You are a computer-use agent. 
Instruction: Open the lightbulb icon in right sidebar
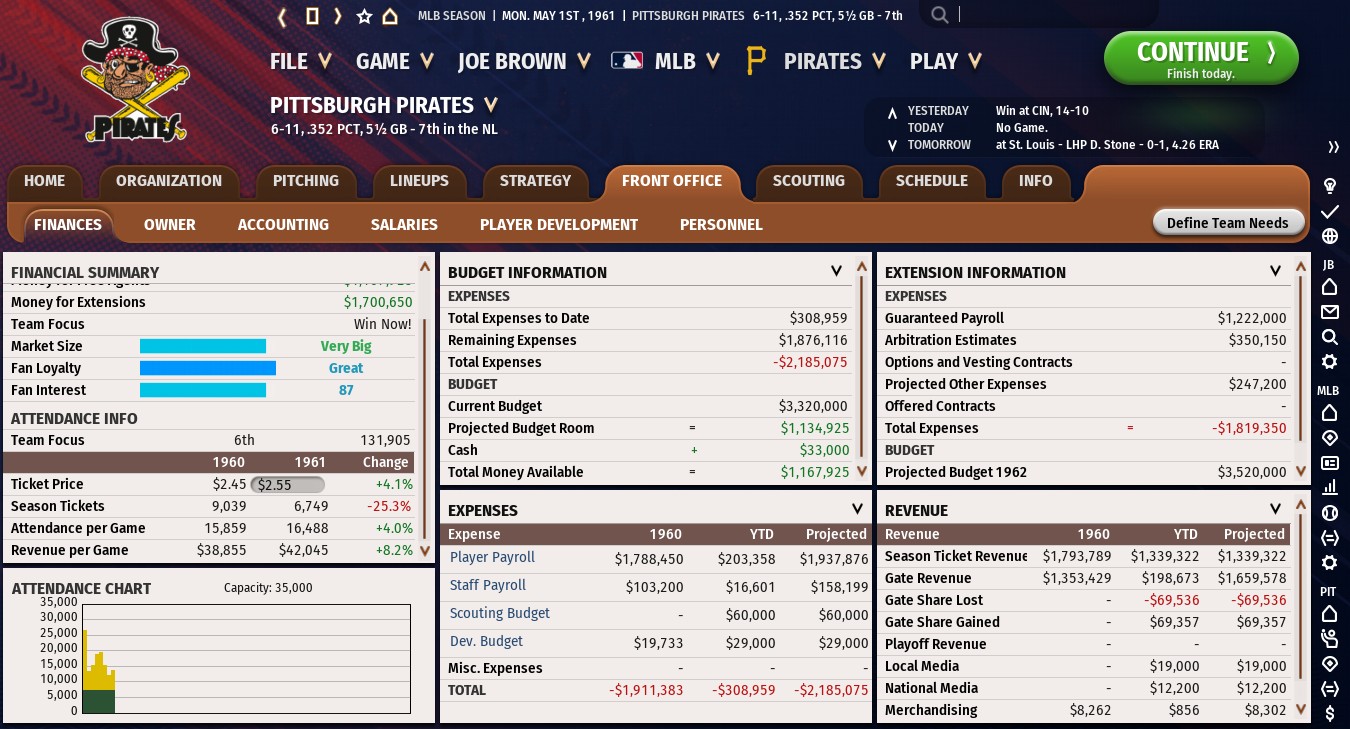[1330, 186]
